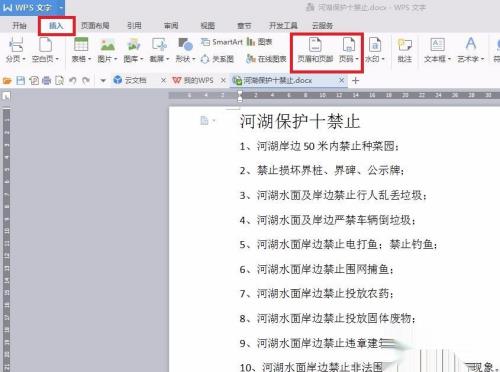Click the 图片 picture icon
Image resolution: width=500 pixels, height=372 pixels.
point(108,45)
